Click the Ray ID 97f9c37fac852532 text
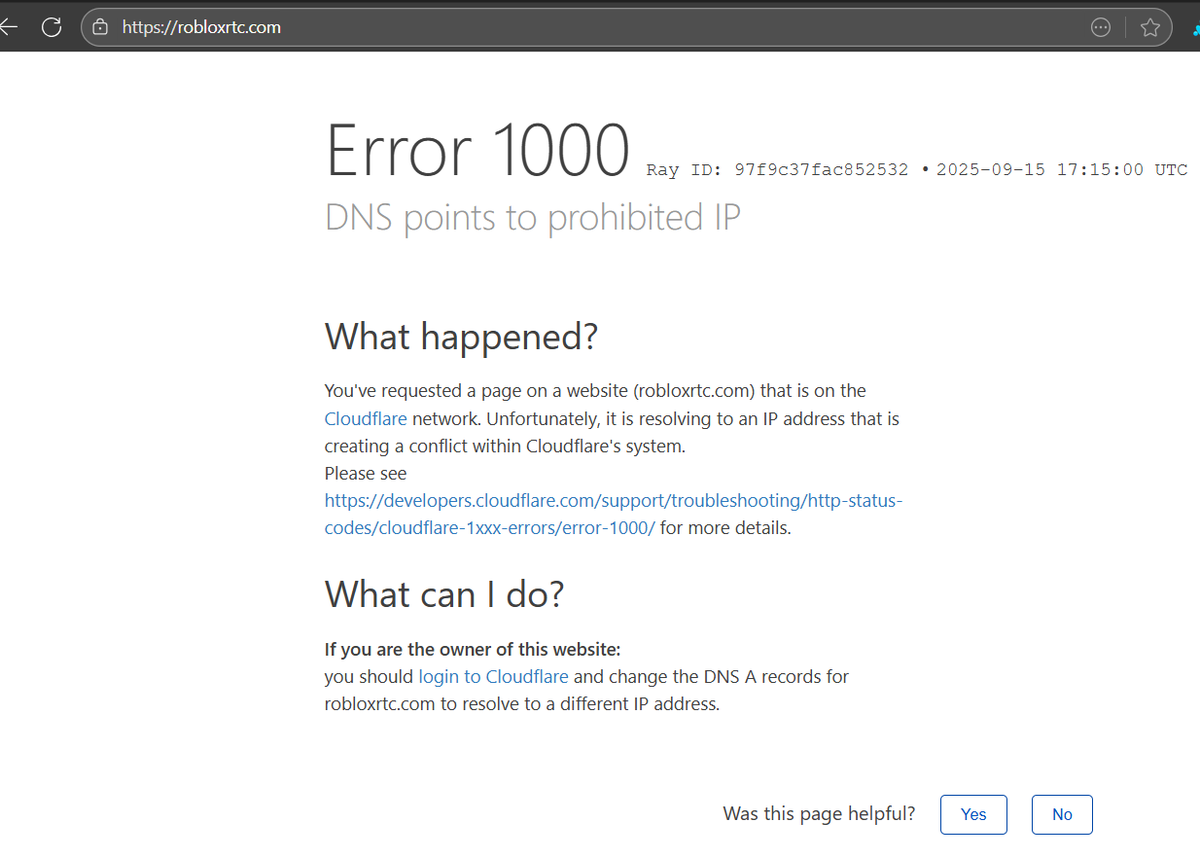Screen dimensions: 1200x858 [x=778, y=170]
